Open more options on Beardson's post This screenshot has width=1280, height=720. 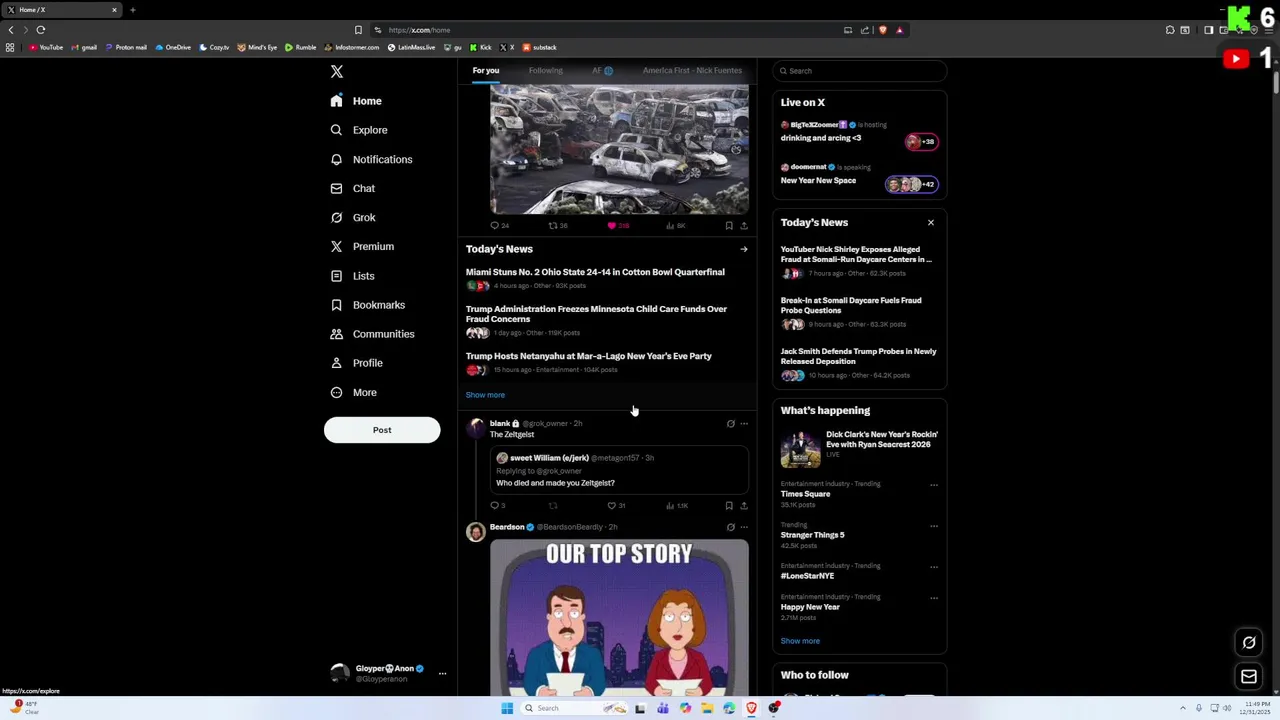pyautogui.click(x=744, y=527)
